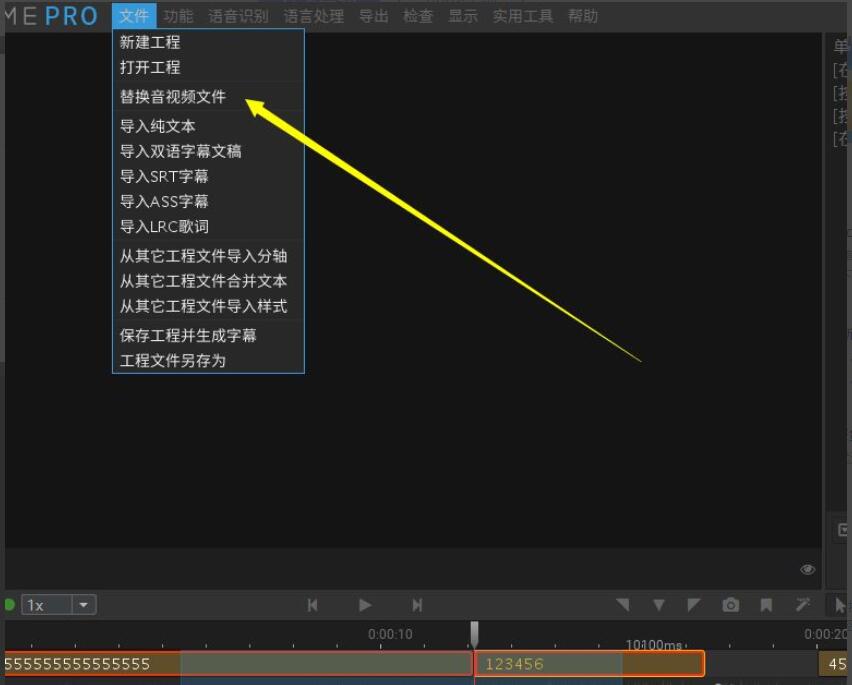Click the bookmark flag icon

[766, 605]
